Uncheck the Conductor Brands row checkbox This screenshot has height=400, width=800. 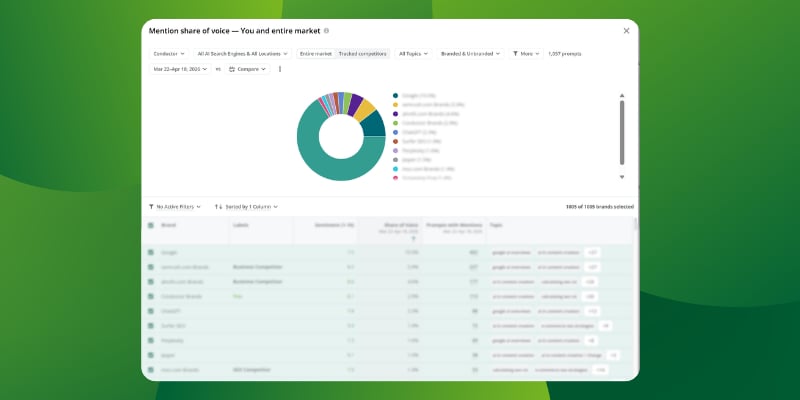[x=151, y=296]
